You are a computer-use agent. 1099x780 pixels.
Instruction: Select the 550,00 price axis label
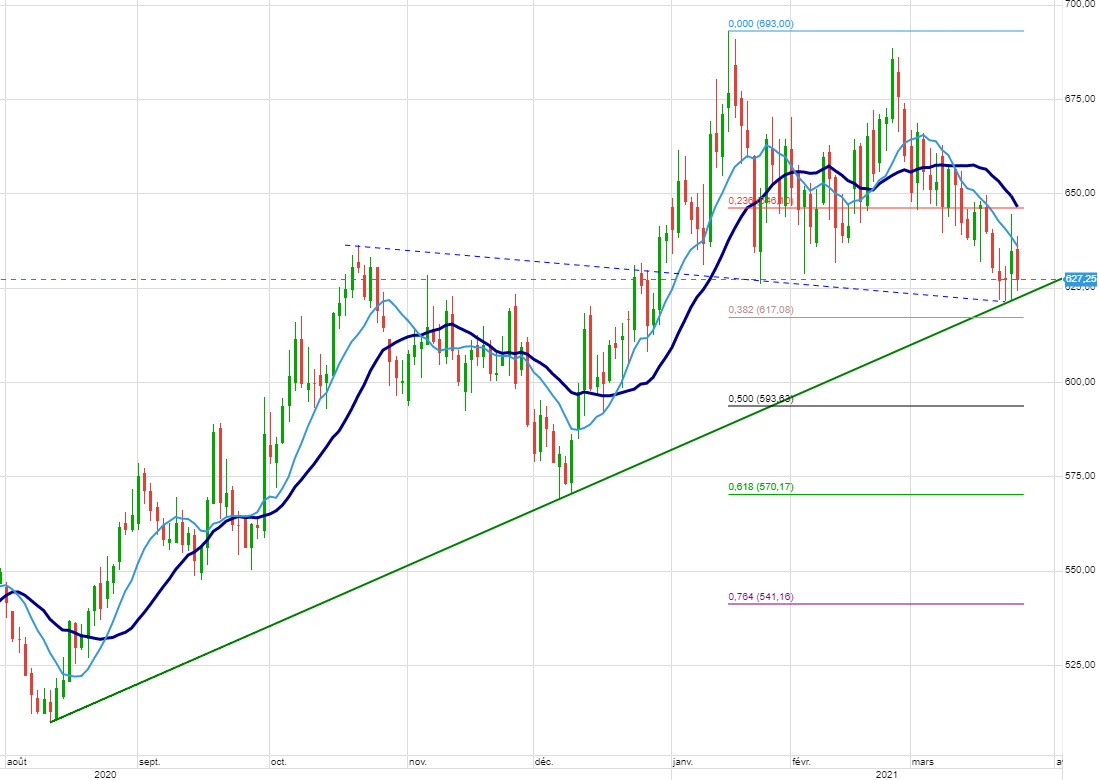(x=1080, y=570)
